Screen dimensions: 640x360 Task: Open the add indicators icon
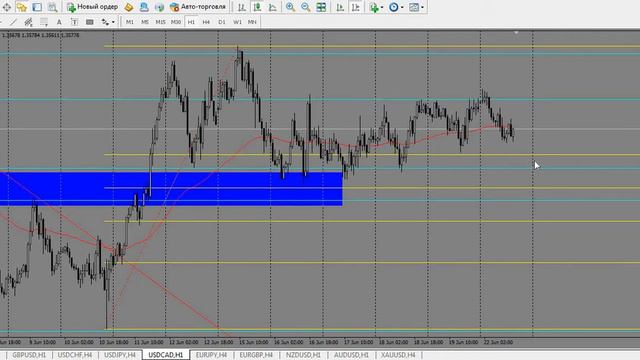[374, 7]
